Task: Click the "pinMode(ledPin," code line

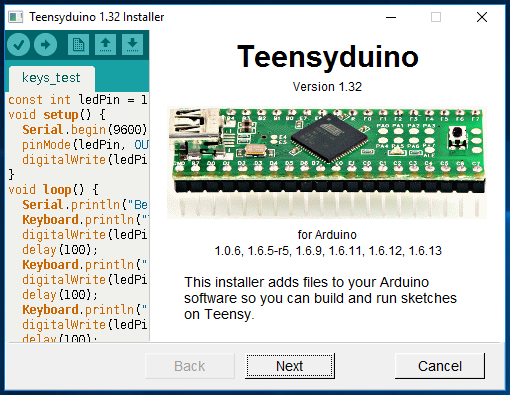Action: coord(85,145)
